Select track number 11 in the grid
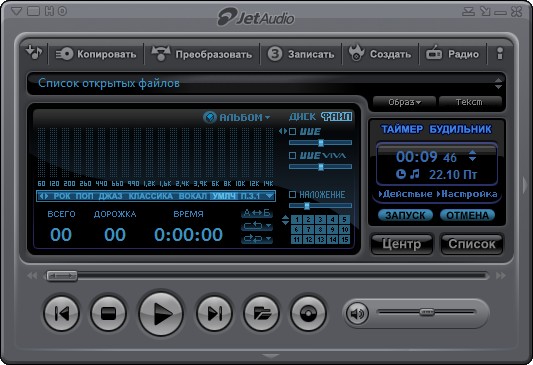Screen dimensions: 533x365 point(296,240)
